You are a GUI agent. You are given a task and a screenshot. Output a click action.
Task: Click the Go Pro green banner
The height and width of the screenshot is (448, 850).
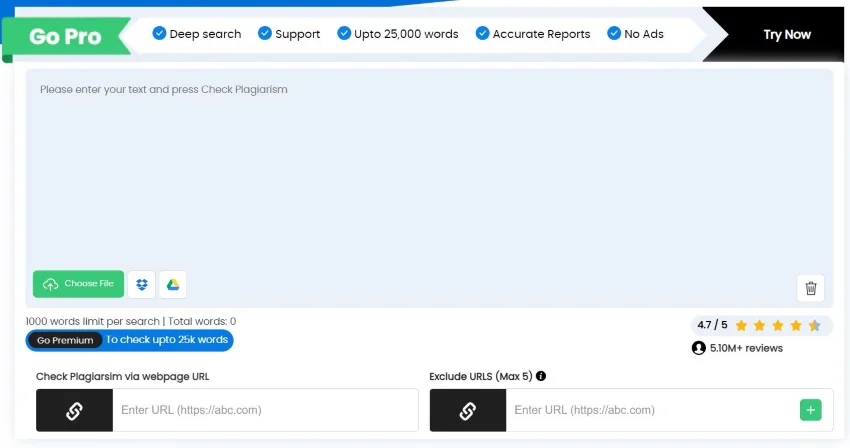click(x=66, y=36)
